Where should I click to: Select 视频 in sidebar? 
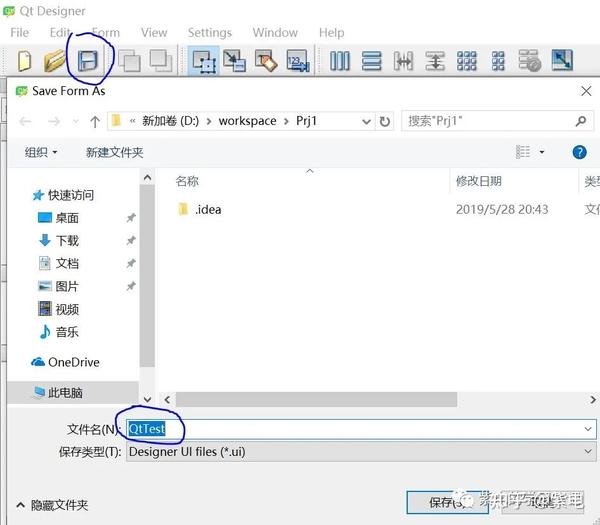click(x=58, y=309)
